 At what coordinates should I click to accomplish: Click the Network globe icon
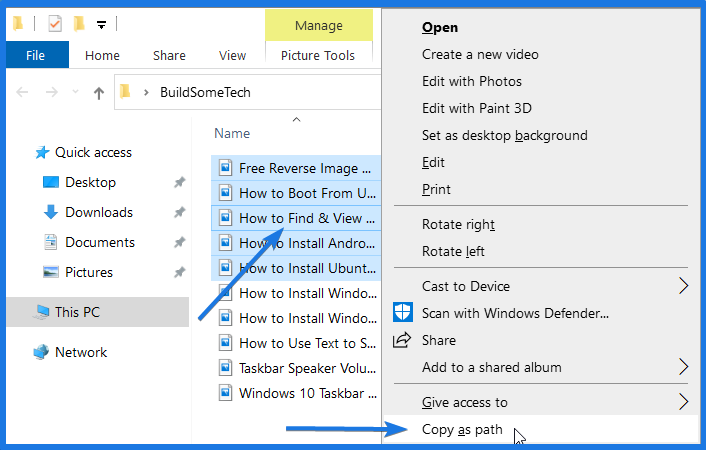pyautogui.click(x=41, y=352)
